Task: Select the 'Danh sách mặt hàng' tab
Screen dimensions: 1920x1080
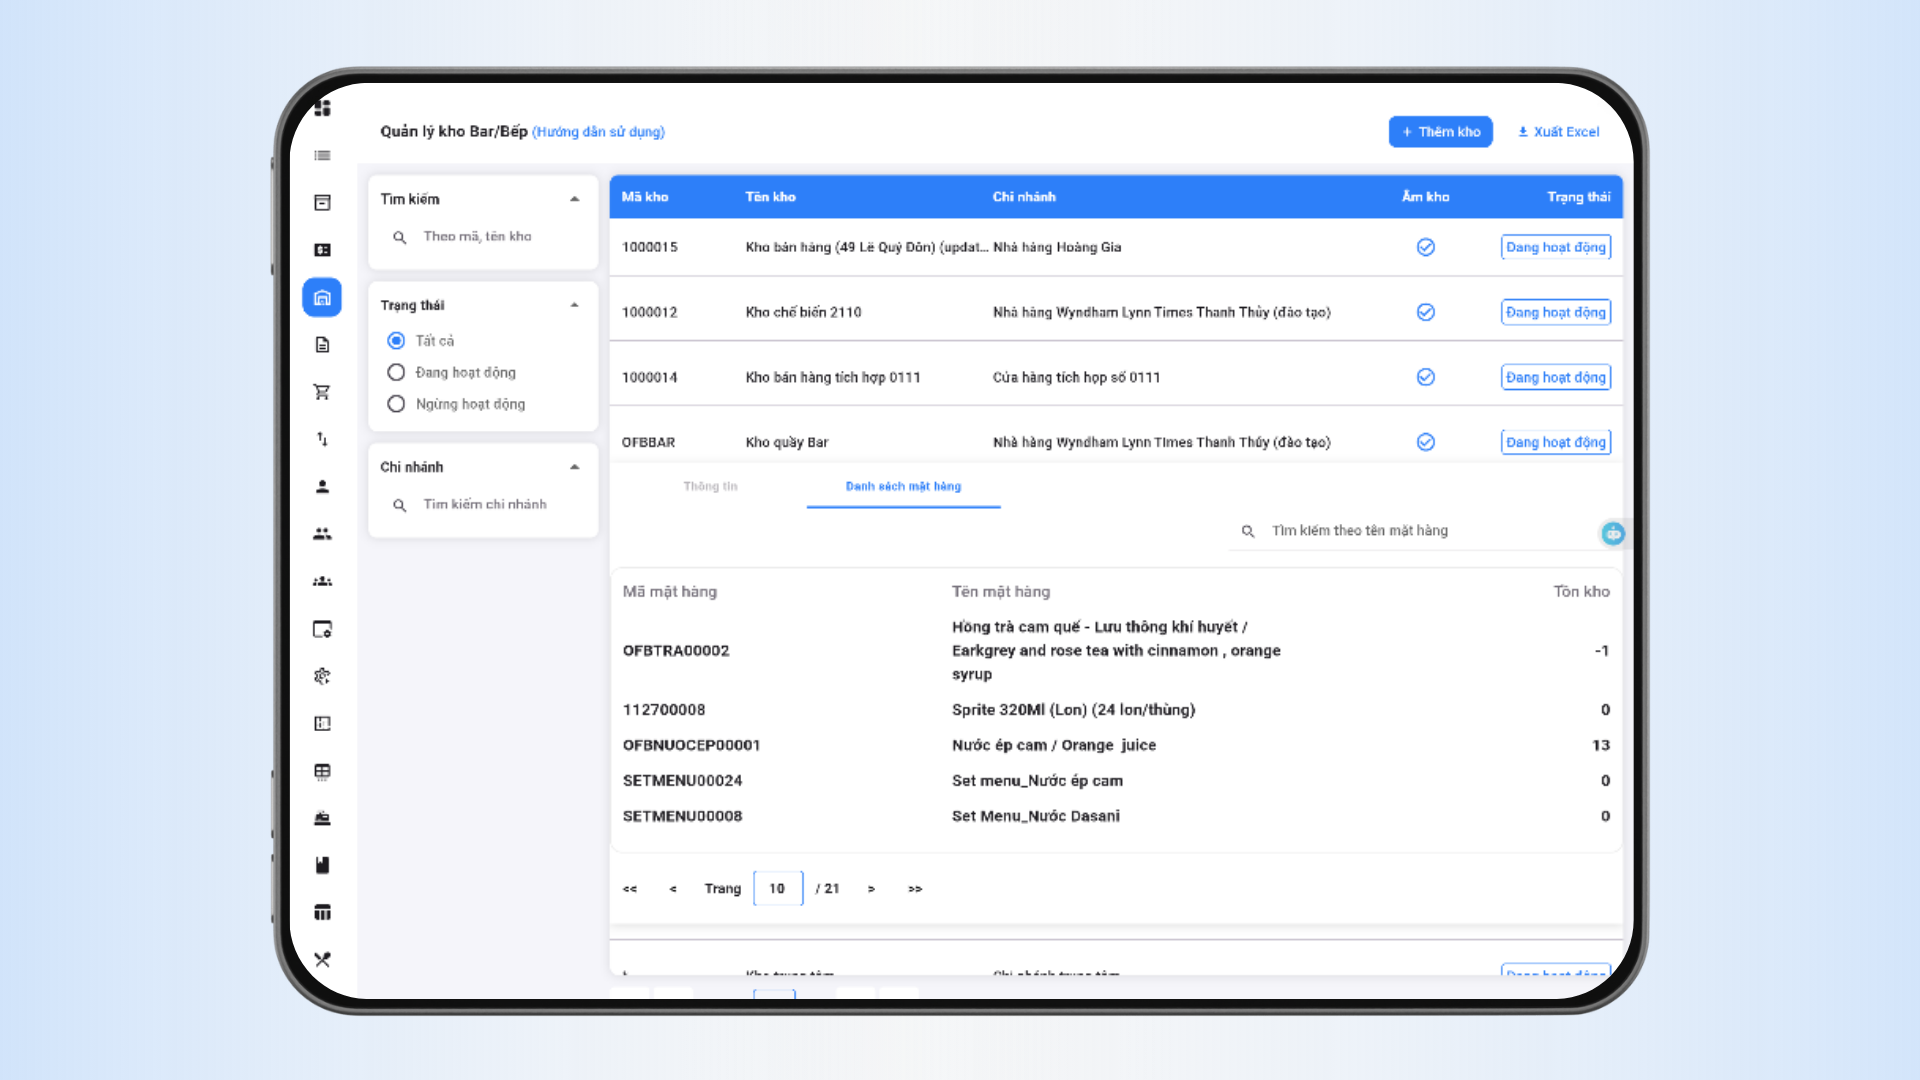Action: pos(903,487)
